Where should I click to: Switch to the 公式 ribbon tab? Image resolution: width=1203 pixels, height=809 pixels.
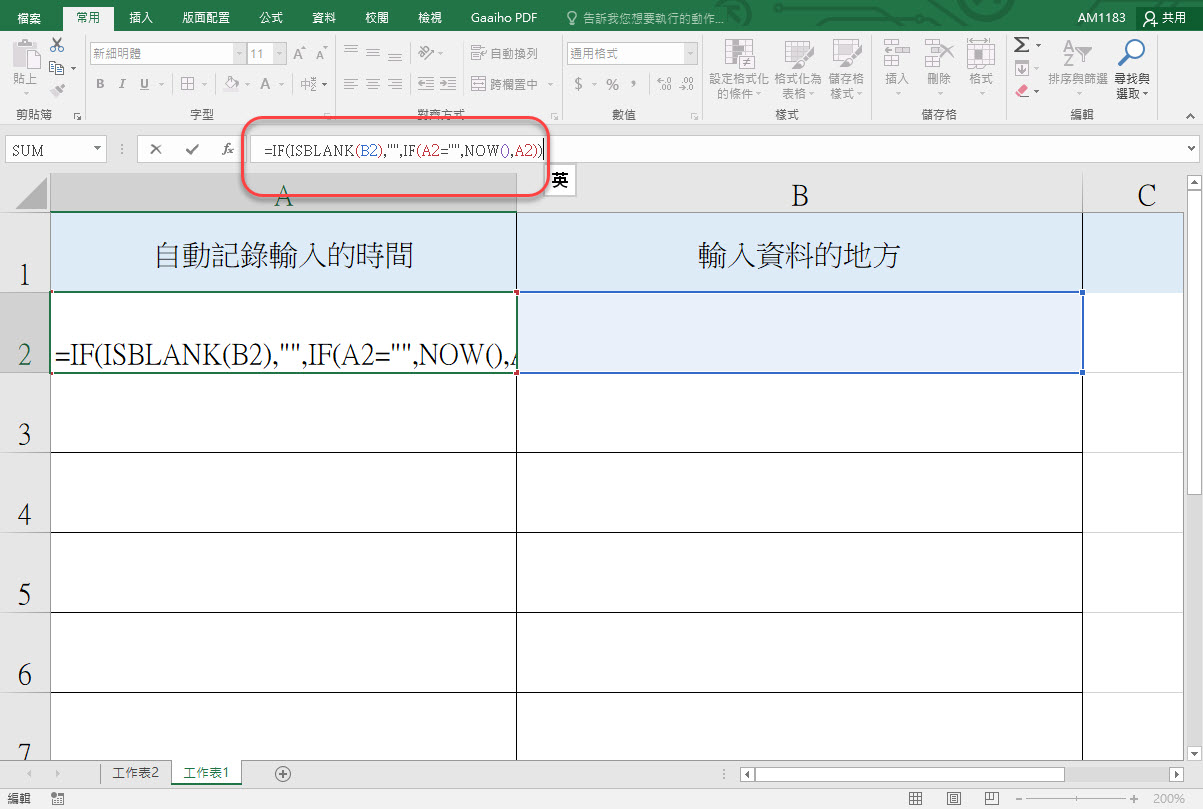270,17
